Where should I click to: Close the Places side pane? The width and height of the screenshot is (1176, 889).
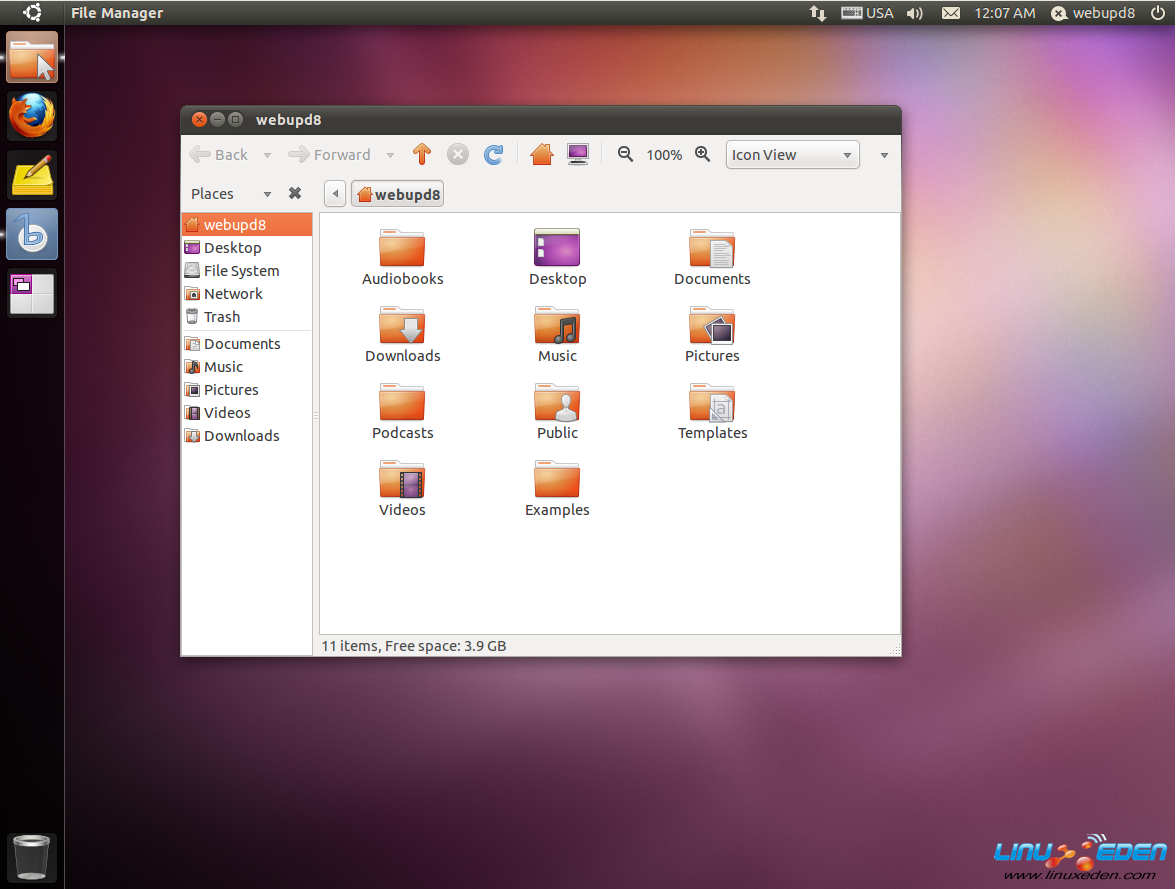pyautogui.click(x=295, y=193)
